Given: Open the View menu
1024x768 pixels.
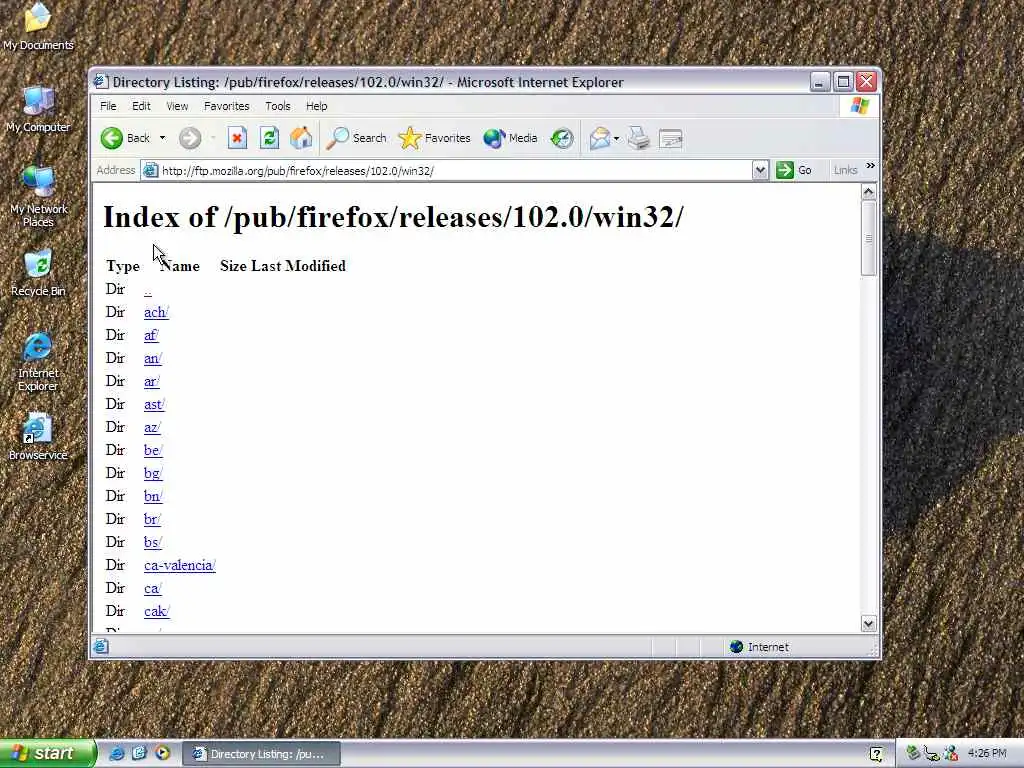Looking at the screenshot, I should click(x=177, y=106).
